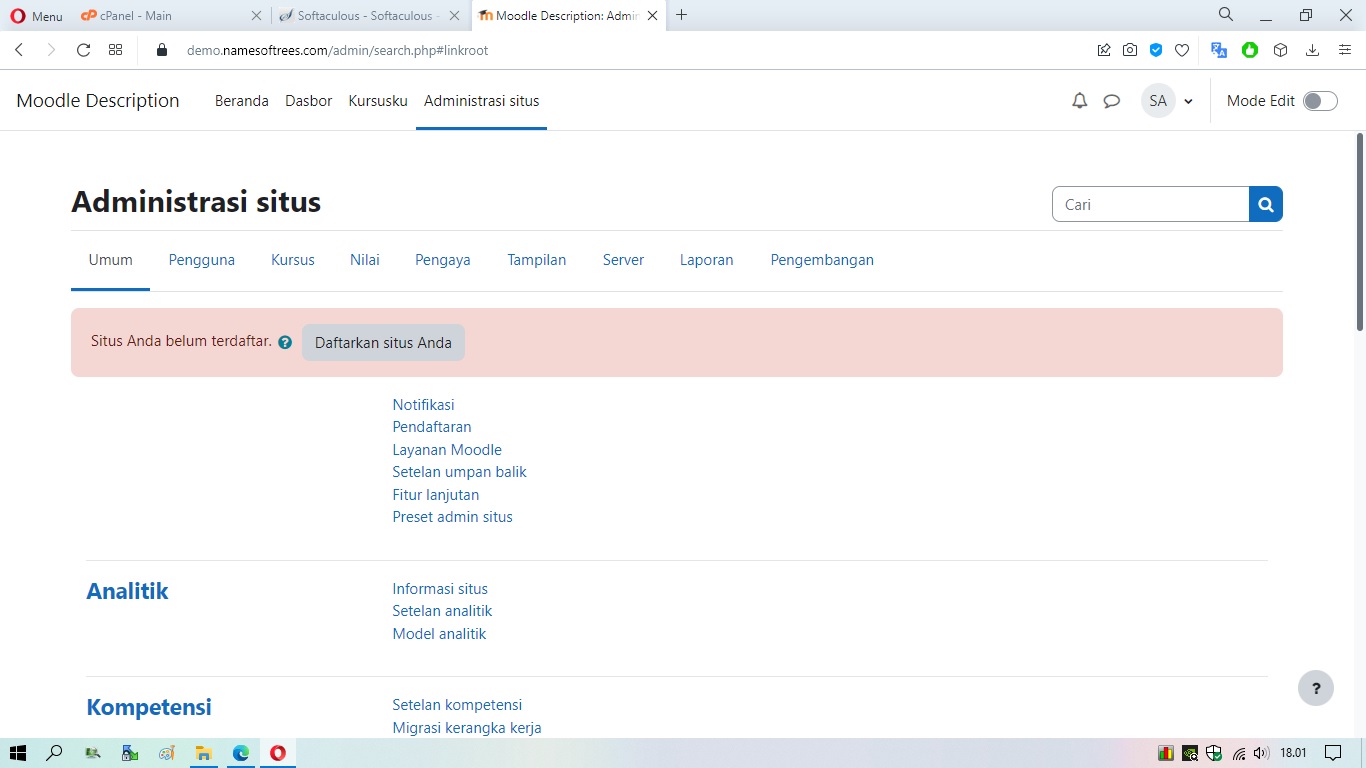Open the edit-page pin icon in address bar
This screenshot has width=1366, height=768.
click(x=1104, y=50)
